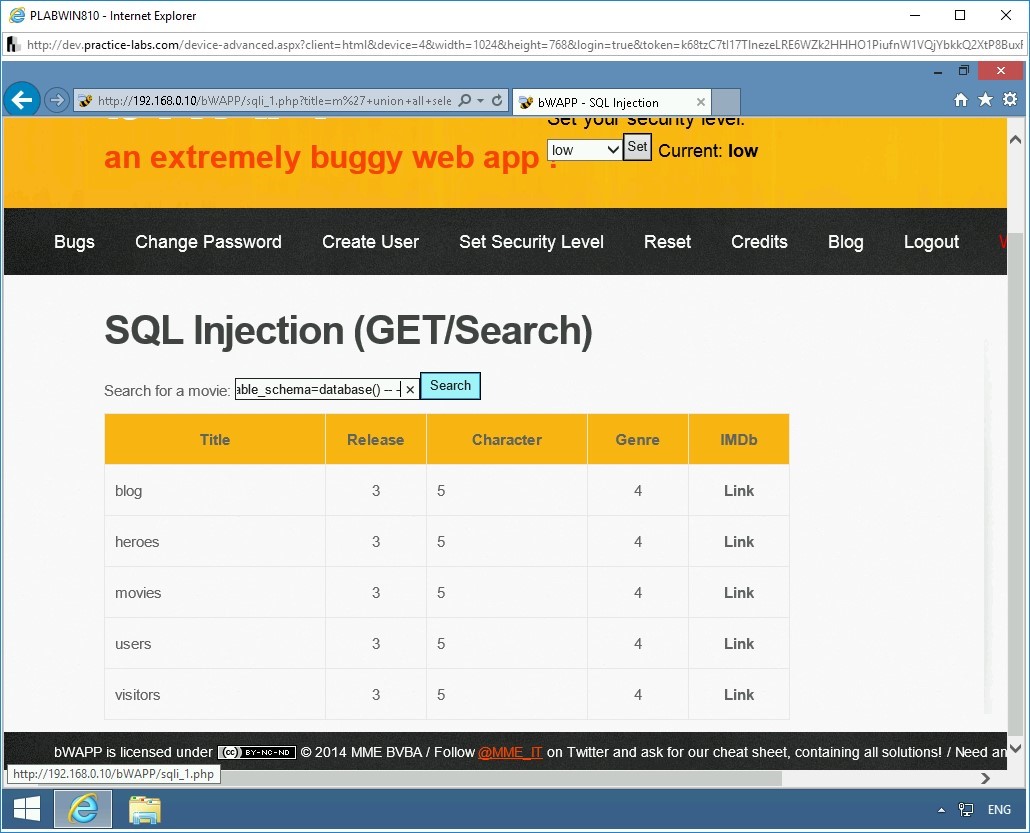Viewport: 1030px width, 833px height.
Task: Click the Windows Start button
Action: tap(25, 809)
